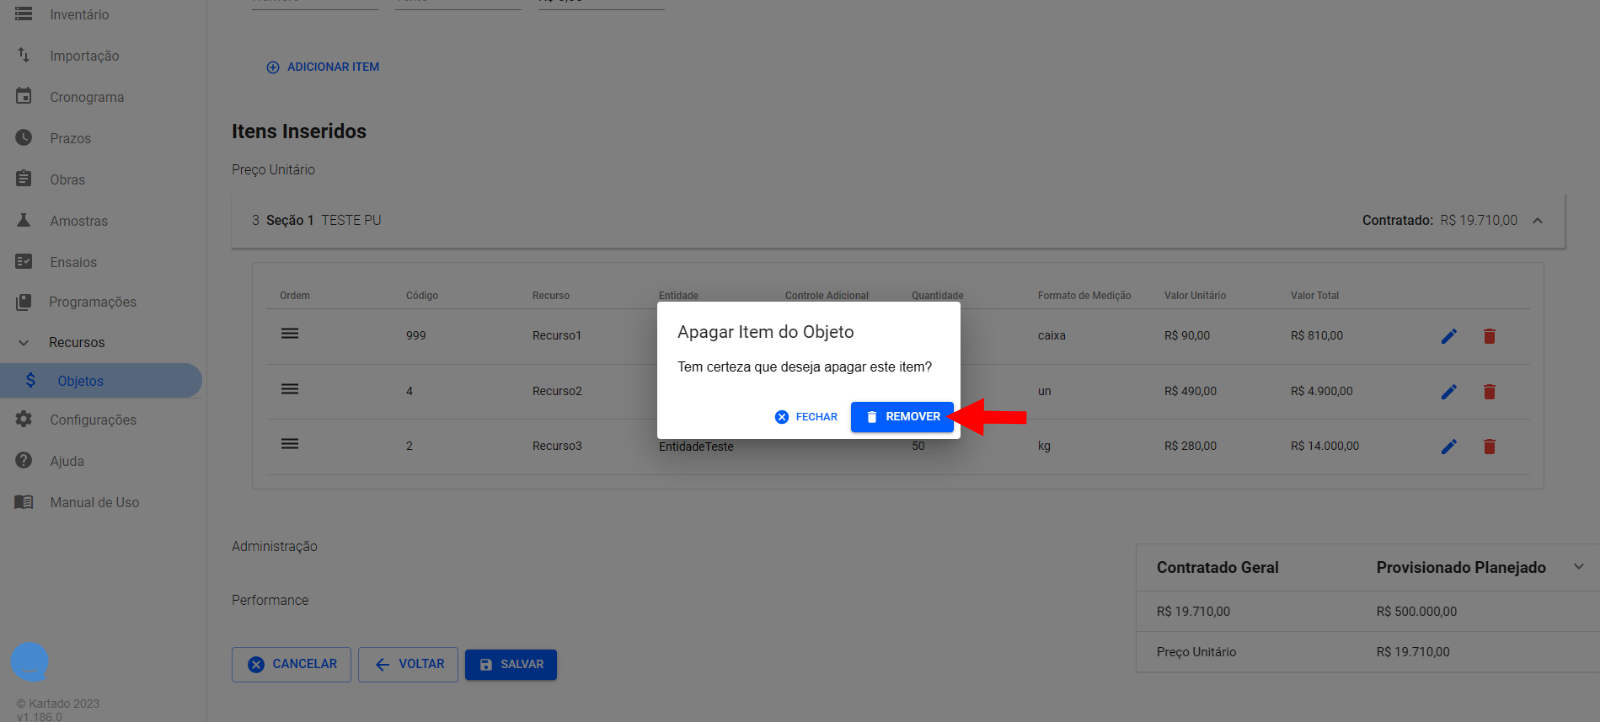Image resolution: width=1601 pixels, height=723 pixels.
Task: Click the drag handle of Recurso3 row
Action: point(290,444)
